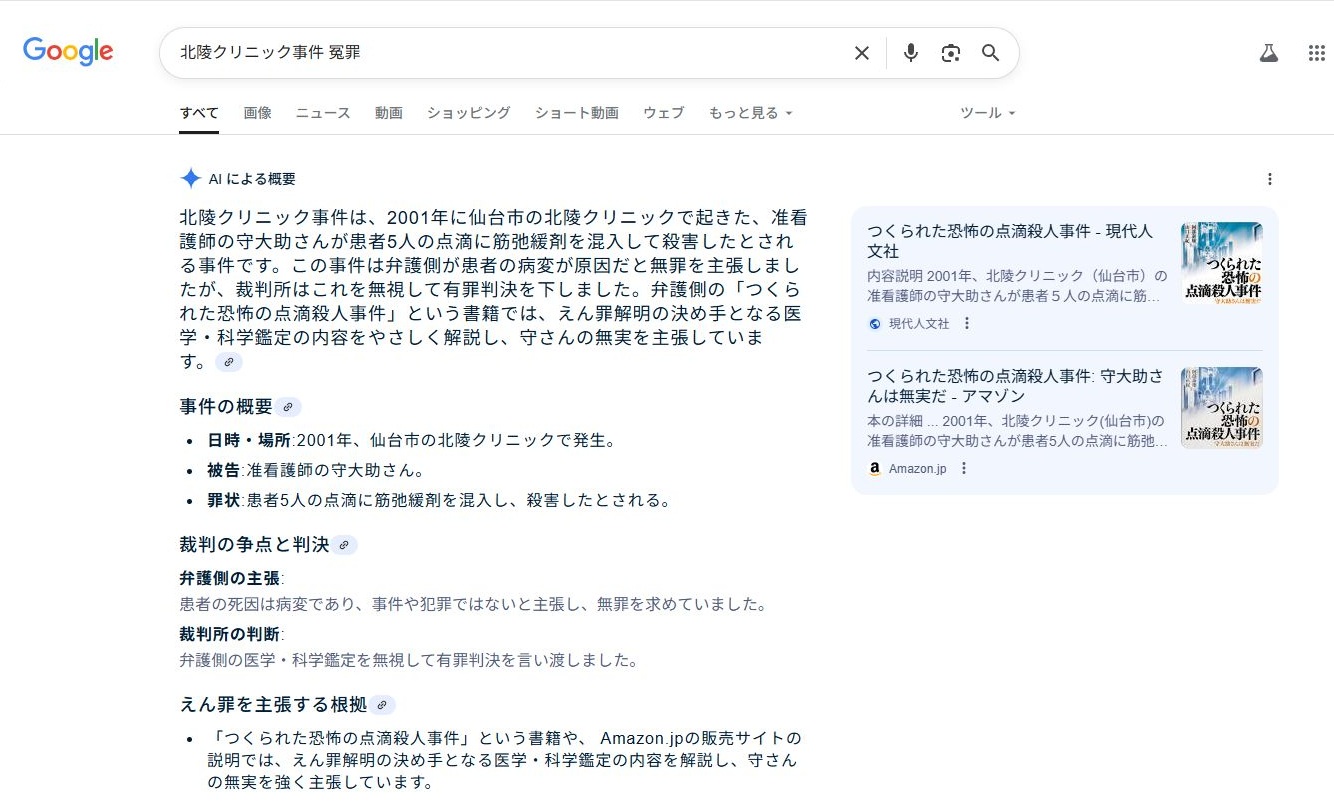The height and width of the screenshot is (805, 1334).
Task: Click source link icon beside 事件の概要
Action: tap(288, 407)
